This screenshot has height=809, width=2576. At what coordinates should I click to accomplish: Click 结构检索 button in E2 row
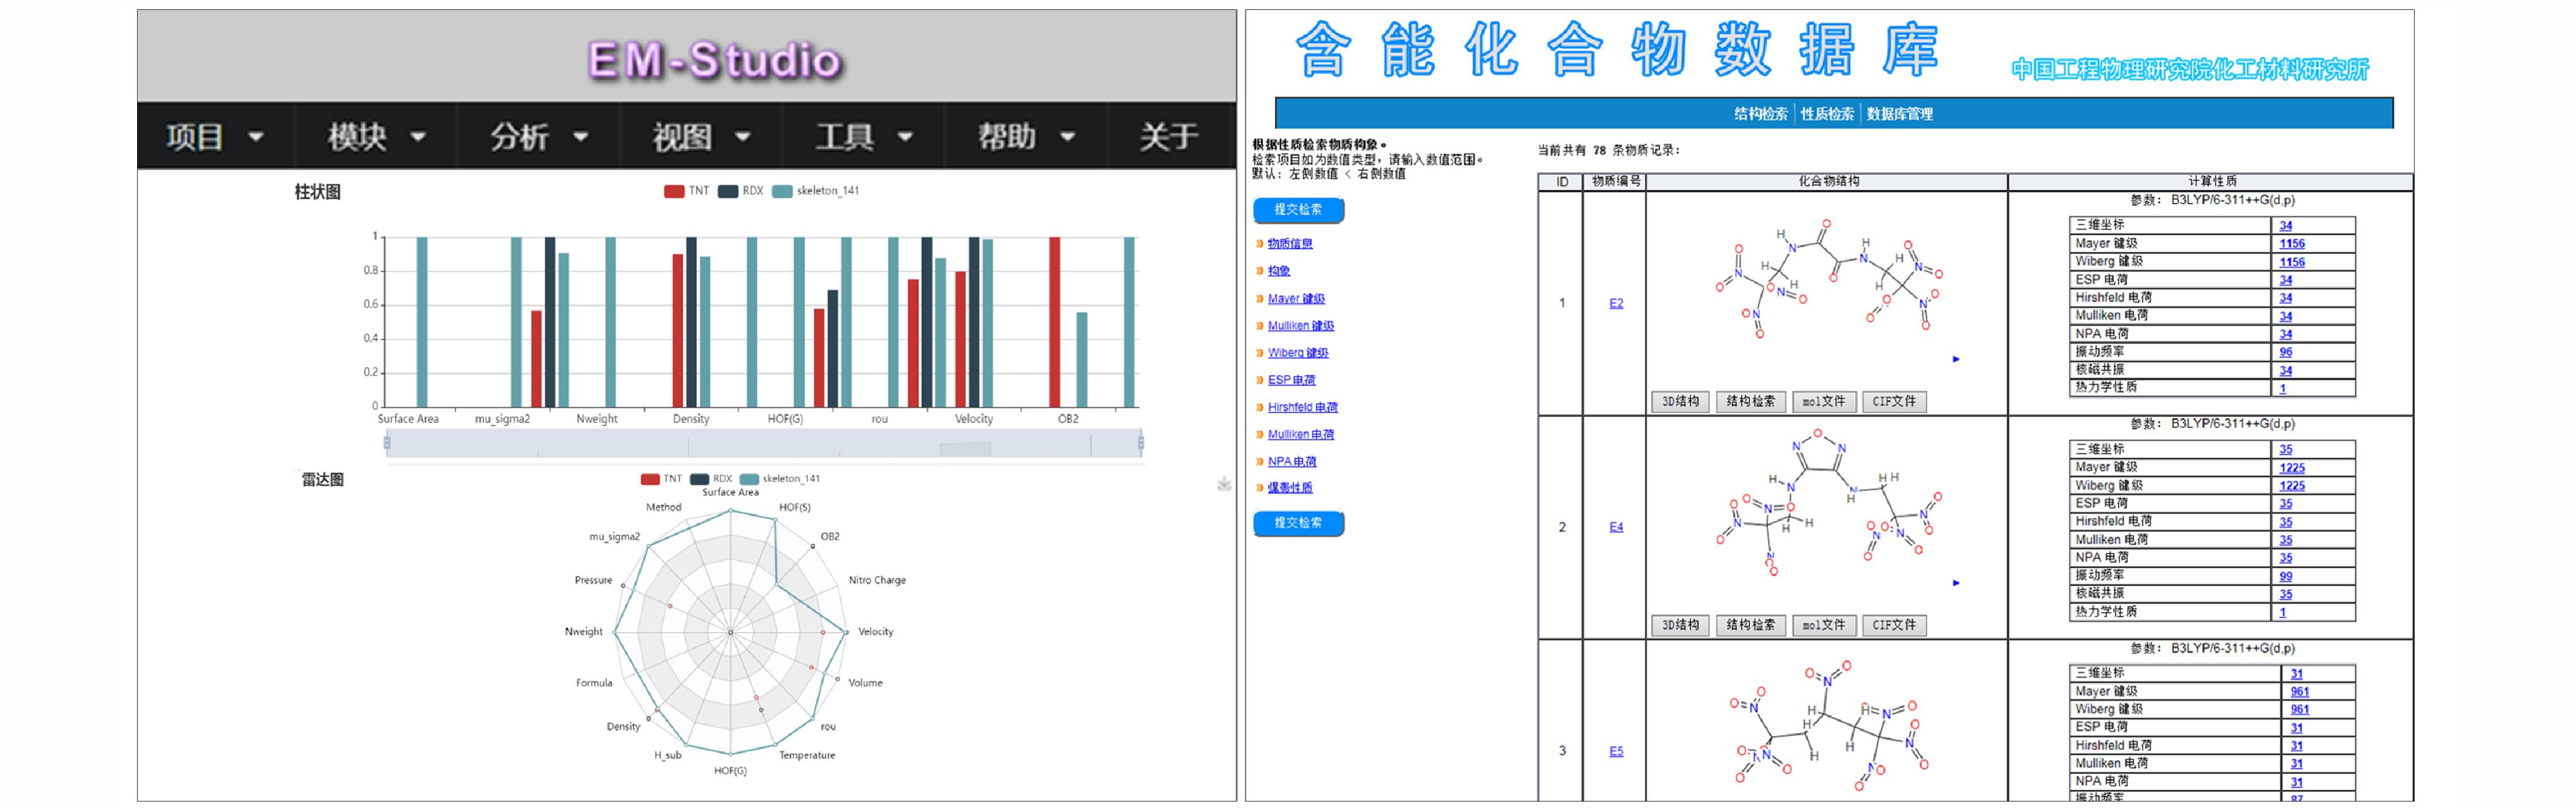pyautogui.click(x=1751, y=402)
